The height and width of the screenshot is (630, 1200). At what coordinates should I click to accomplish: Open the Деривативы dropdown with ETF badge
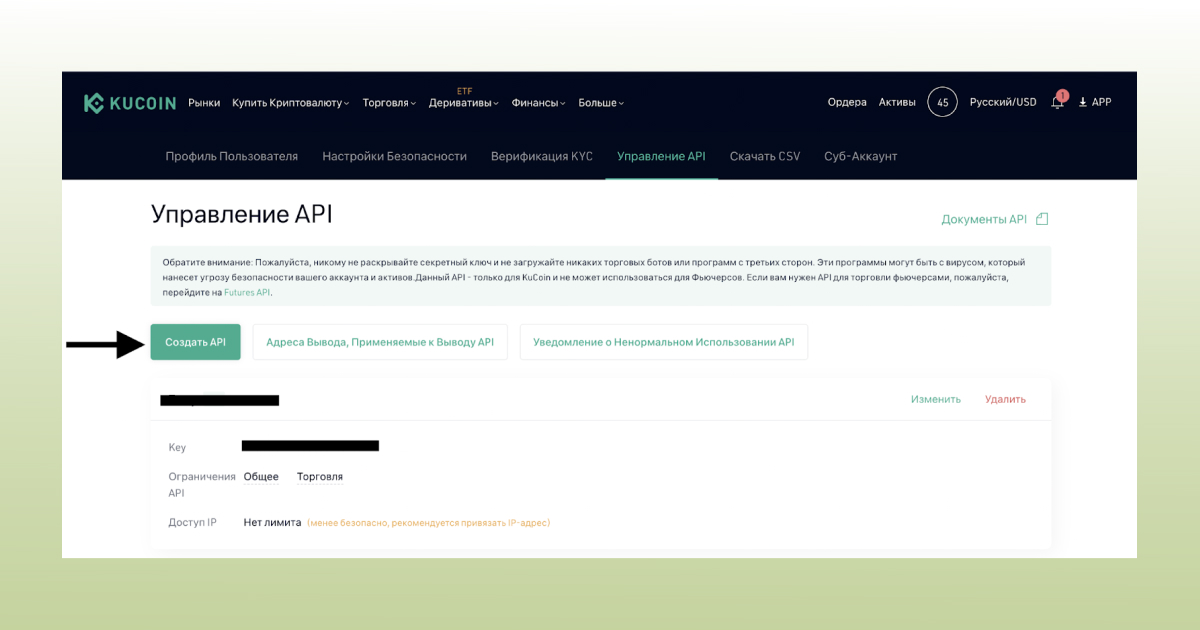pos(463,102)
